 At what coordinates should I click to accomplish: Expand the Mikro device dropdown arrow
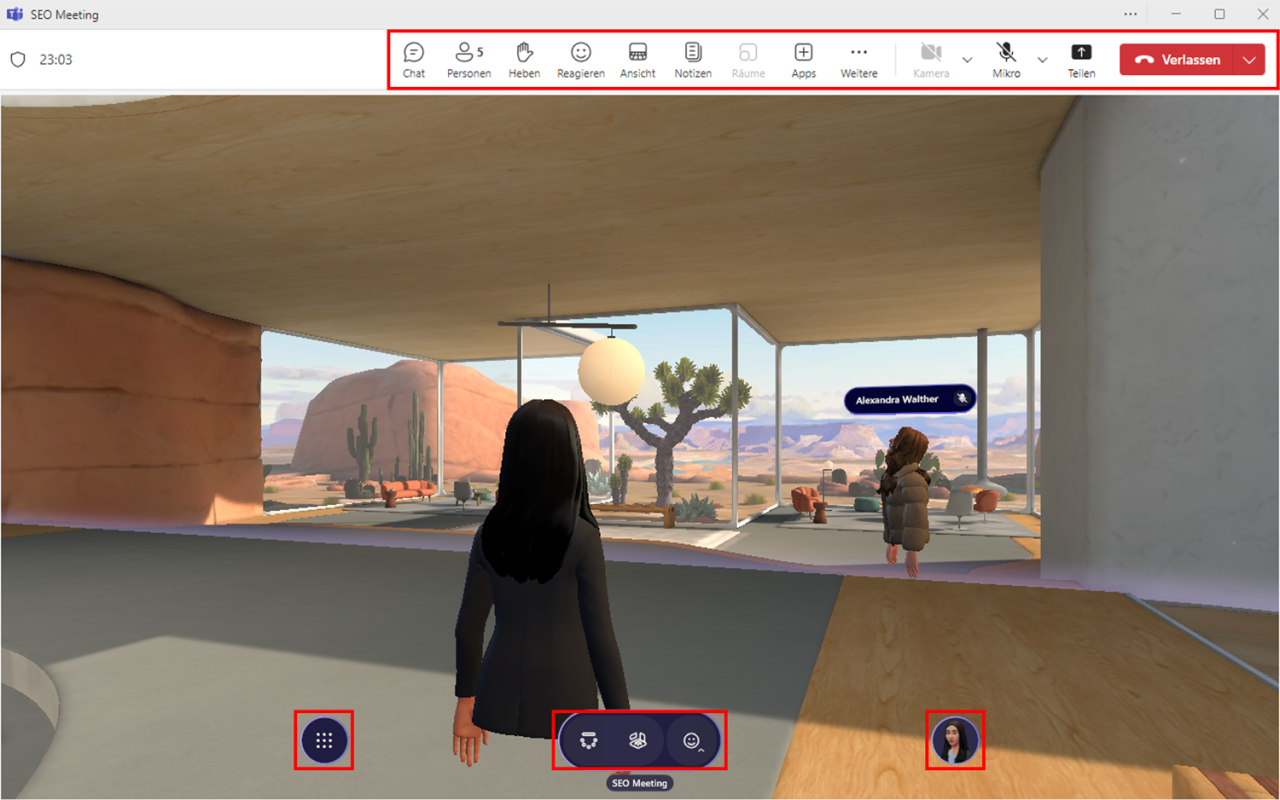[1042, 60]
